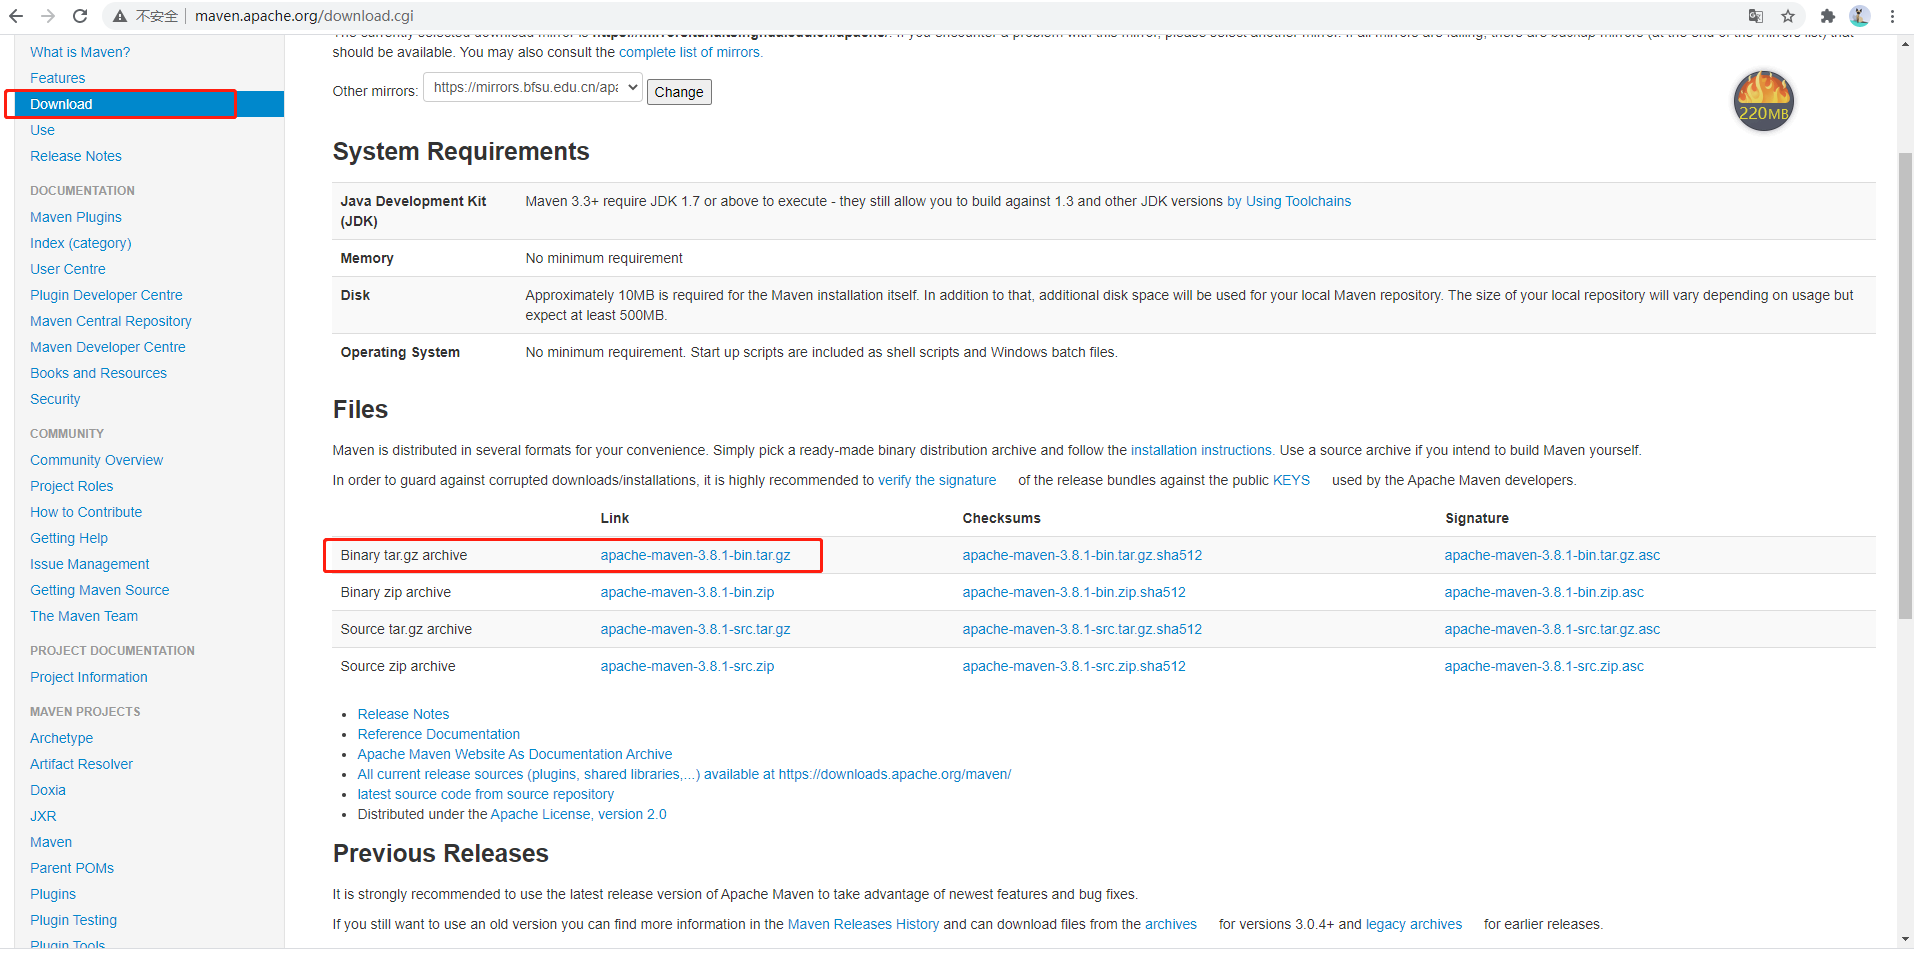
Task: Open Apache License, version 2.0 link
Action: point(578,814)
